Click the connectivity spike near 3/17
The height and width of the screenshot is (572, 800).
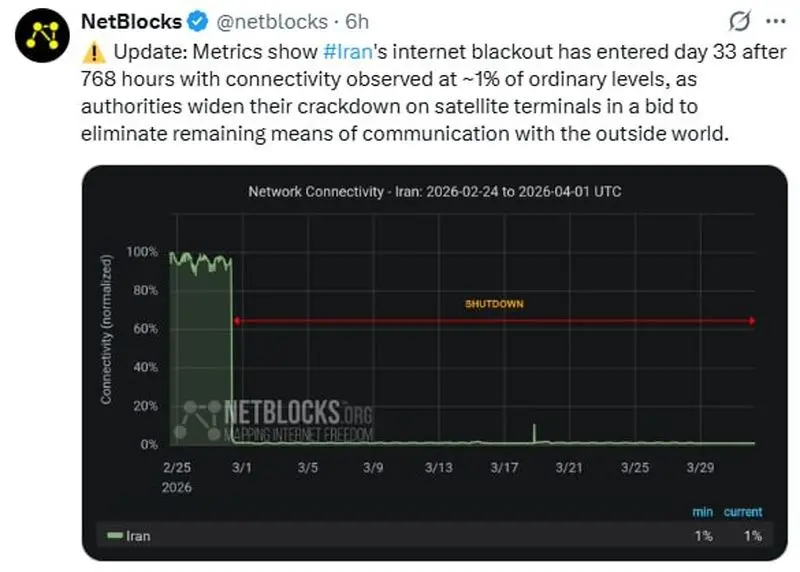pos(534,431)
